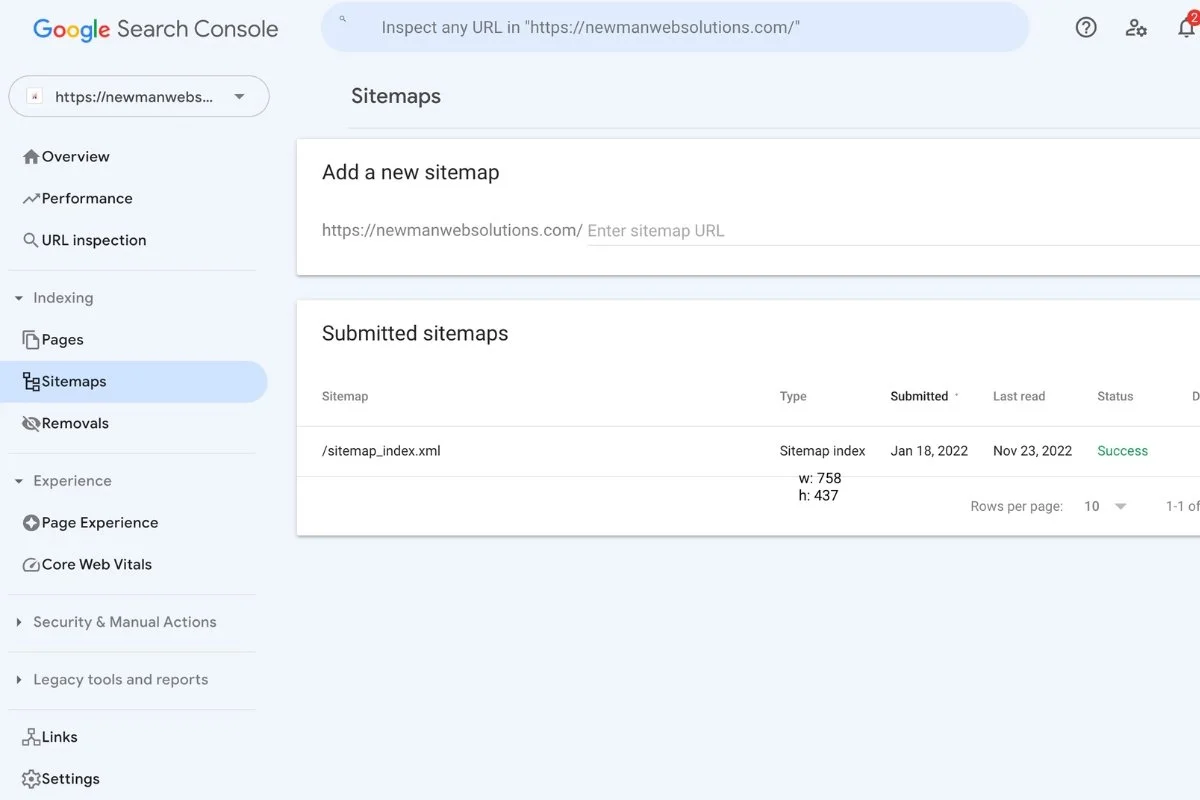This screenshot has height=800, width=1200.
Task: Click the Sitemaps page title
Action: pyautogui.click(x=396, y=97)
